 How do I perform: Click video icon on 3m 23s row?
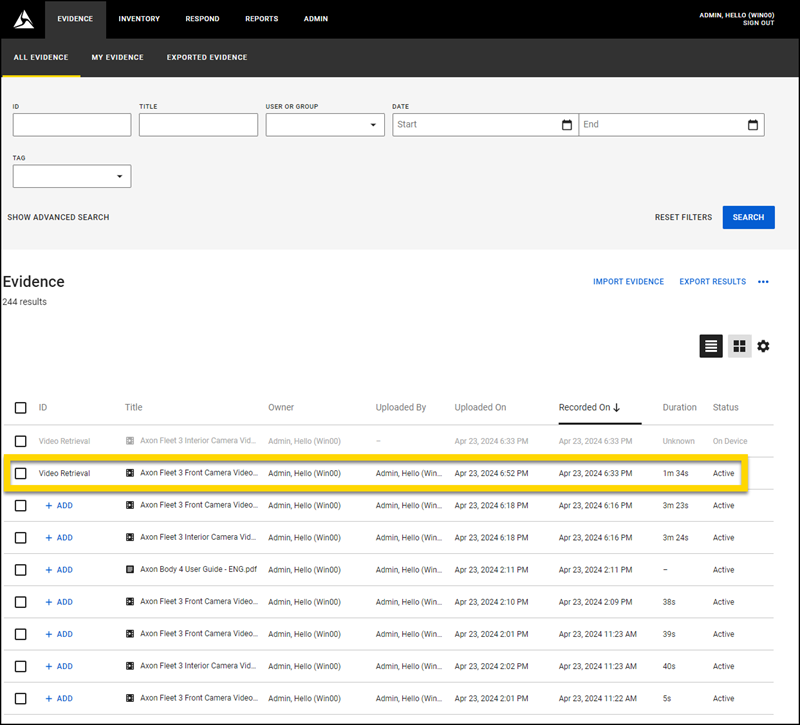click(x=130, y=505)
